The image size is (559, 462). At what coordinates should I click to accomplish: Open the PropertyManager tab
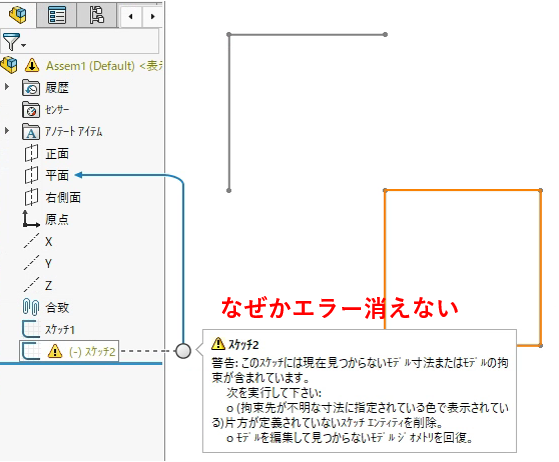(57, 15)
